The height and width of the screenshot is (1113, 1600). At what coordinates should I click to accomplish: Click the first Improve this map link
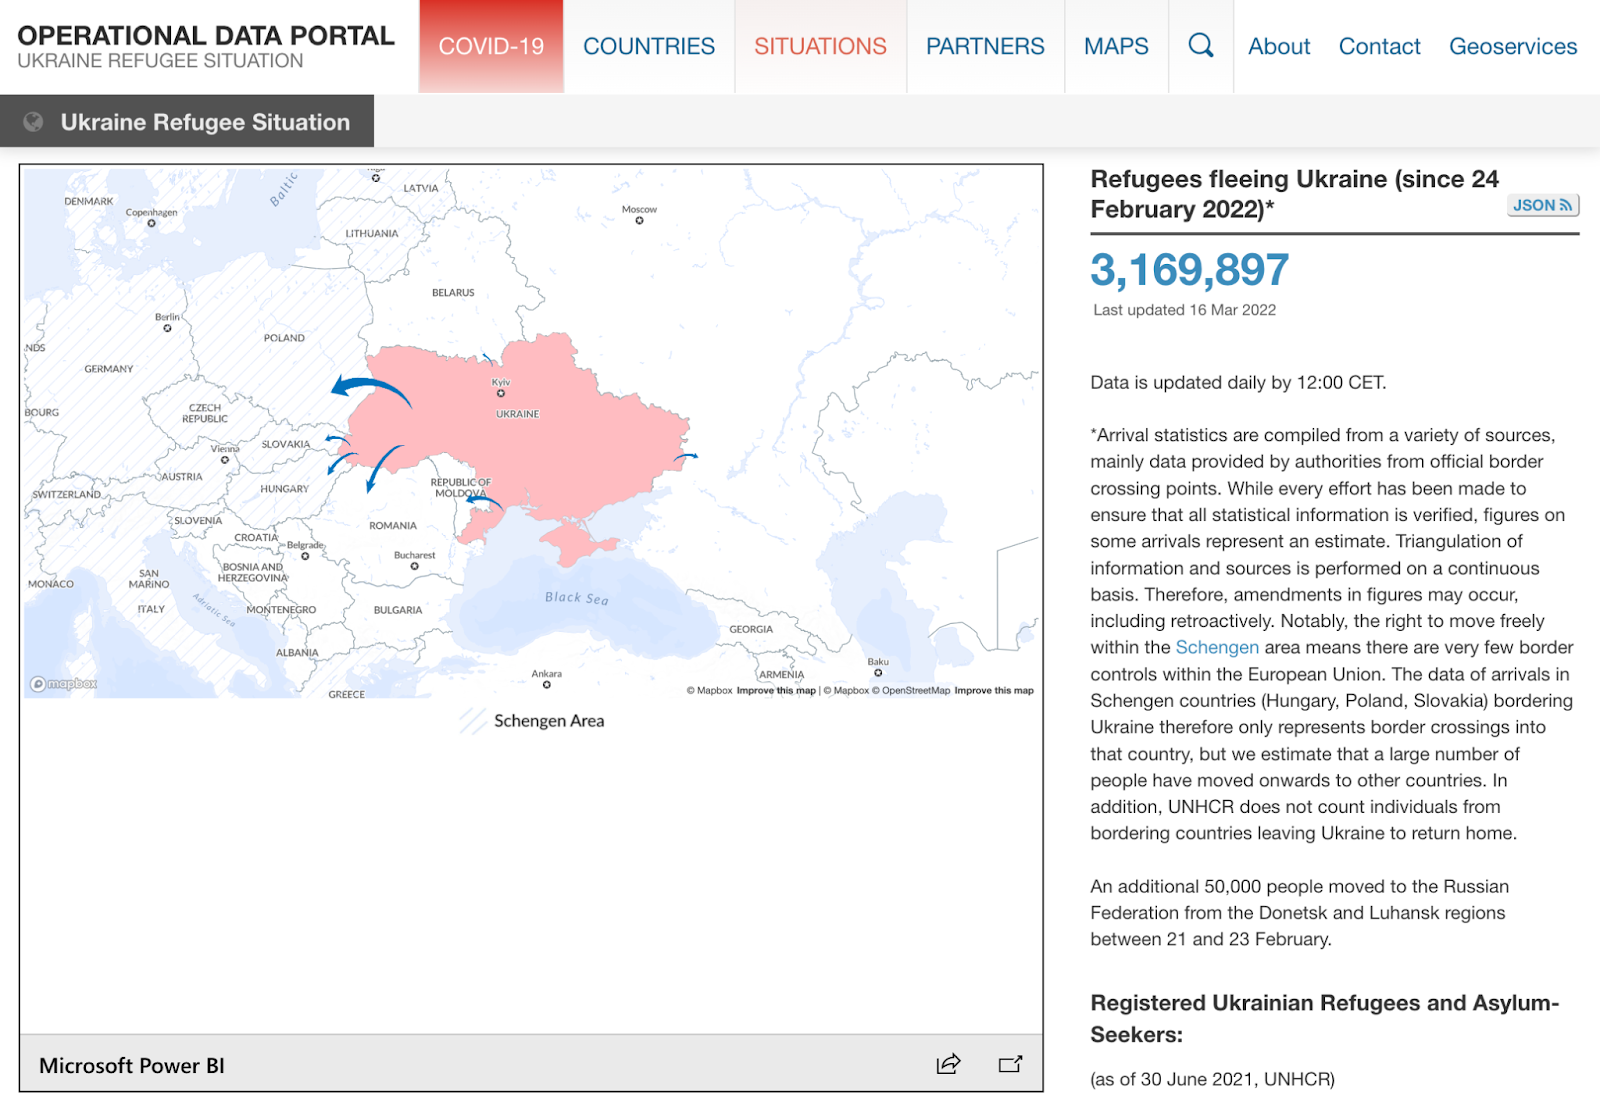[776, 690]
